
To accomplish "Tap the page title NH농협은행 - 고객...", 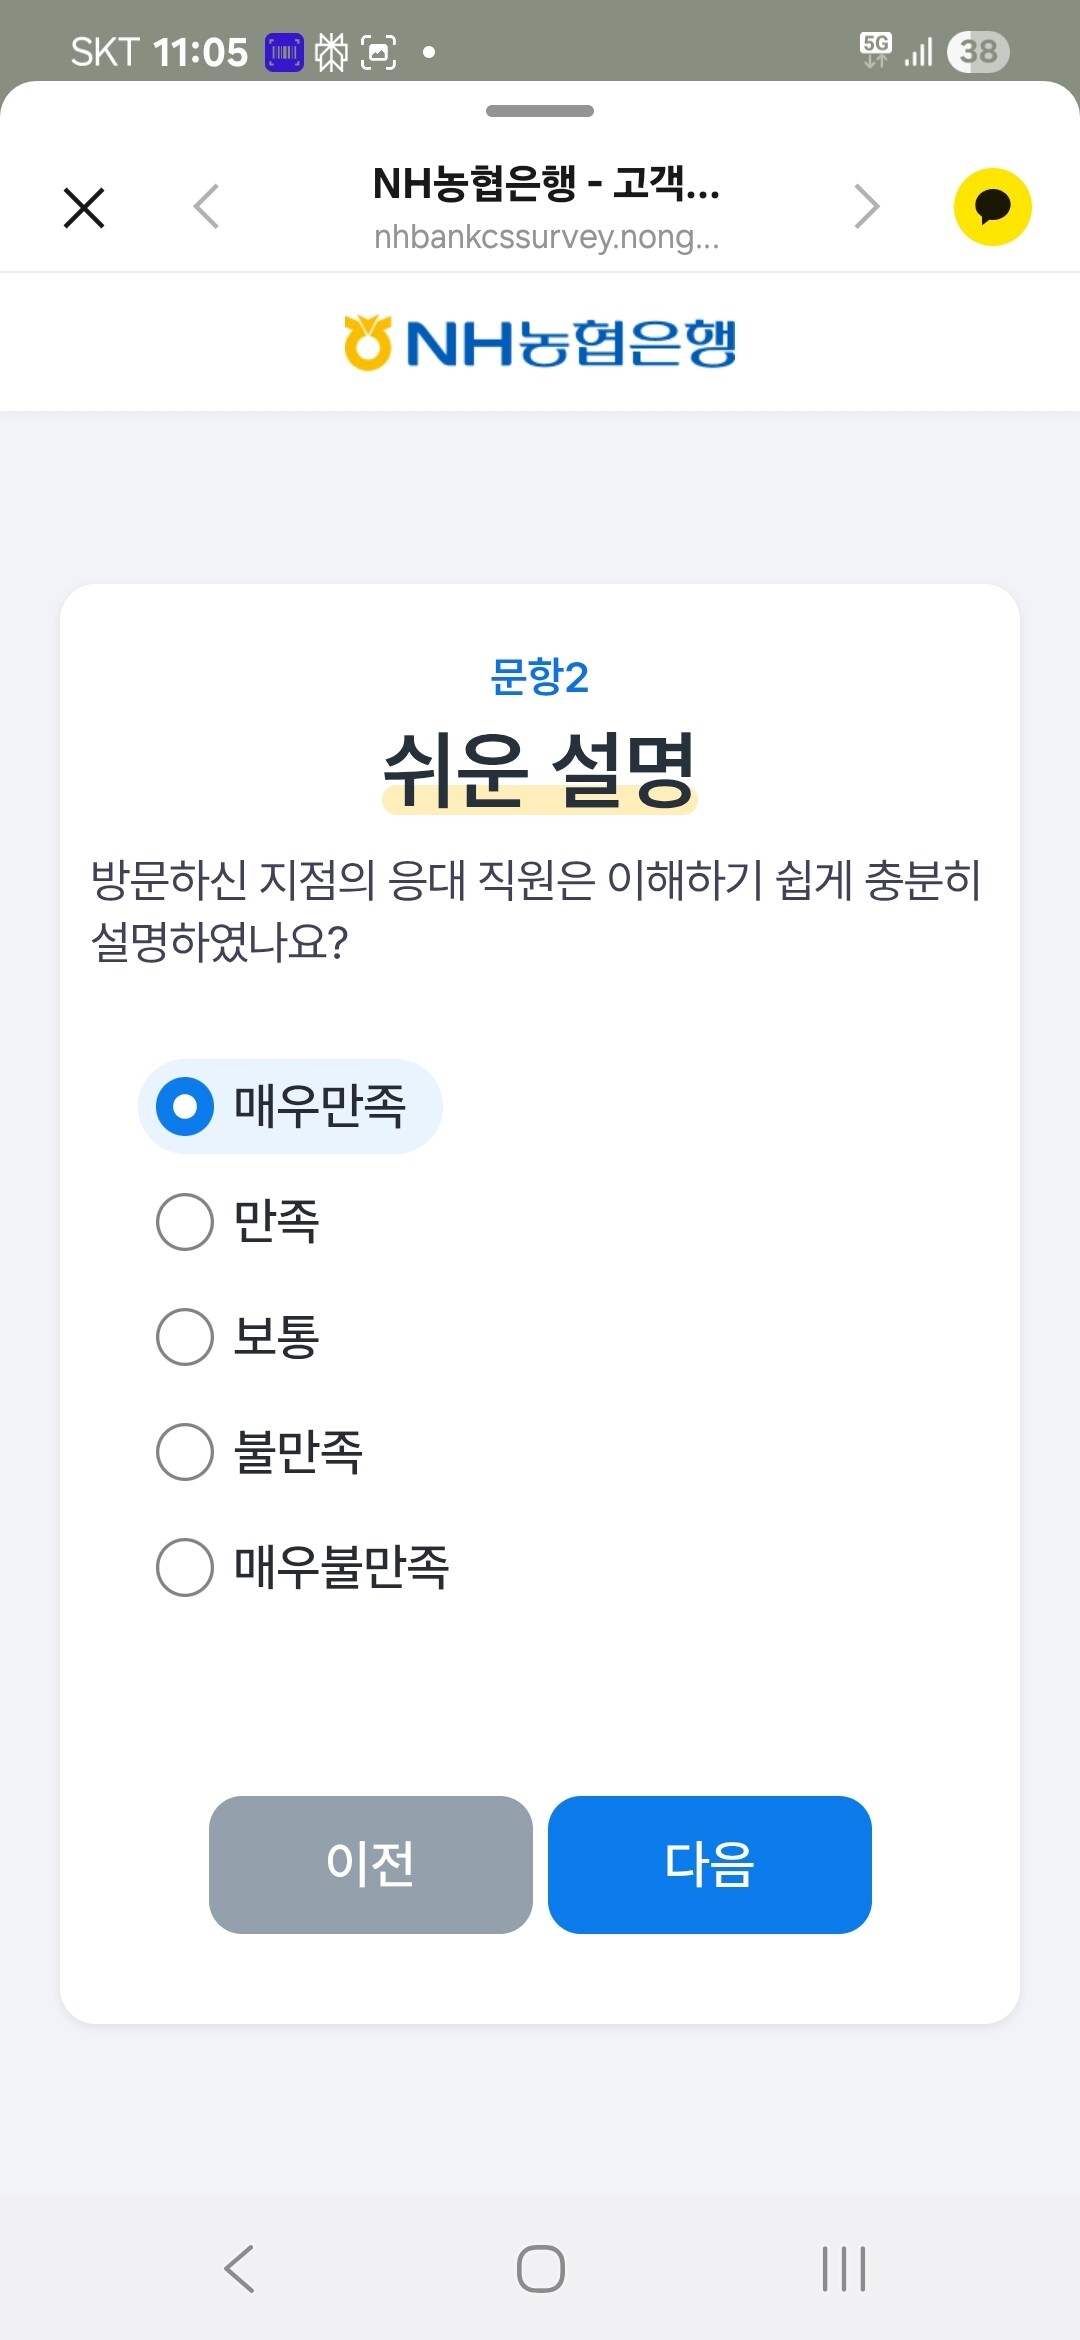I will (x=546, y=184).
